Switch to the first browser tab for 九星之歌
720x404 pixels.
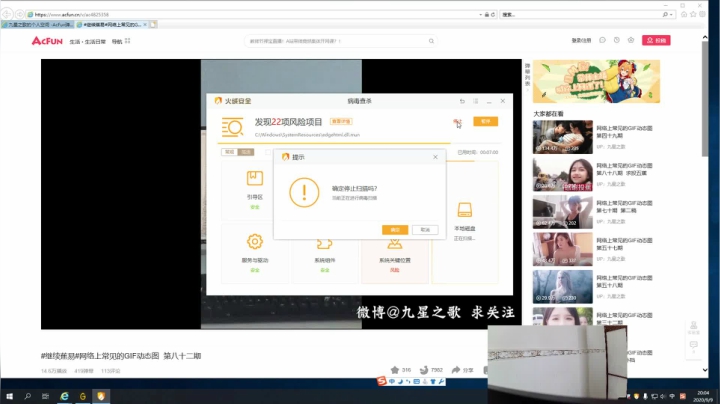tap(38, 24)
